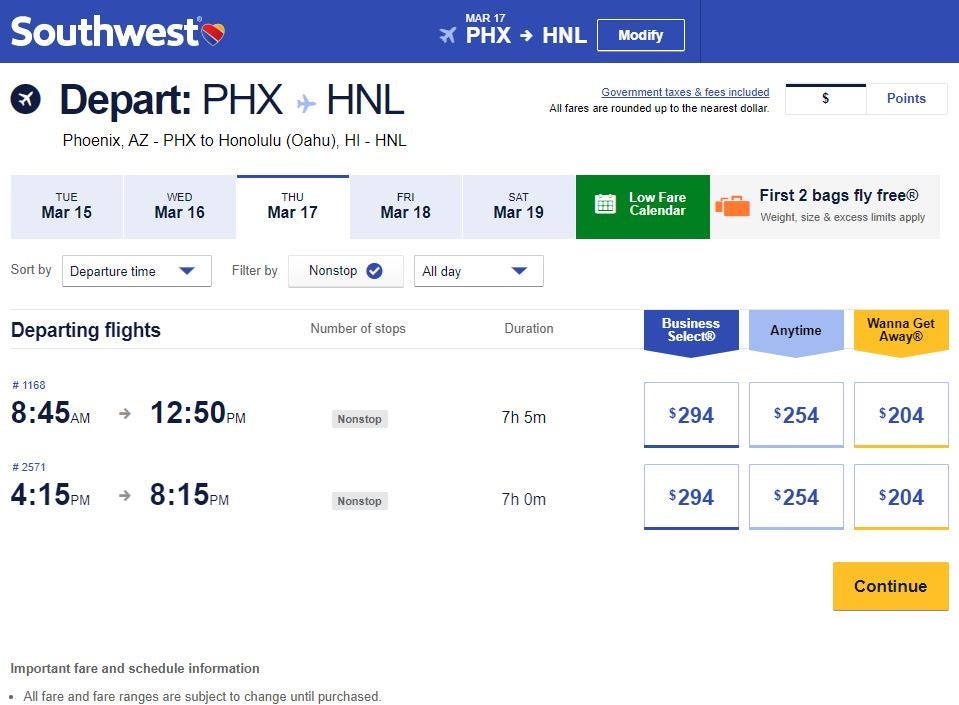The height and width of the screenshot is (705, 959).
Task: Click the Southwest heart logo
Action: click(213, 34)
